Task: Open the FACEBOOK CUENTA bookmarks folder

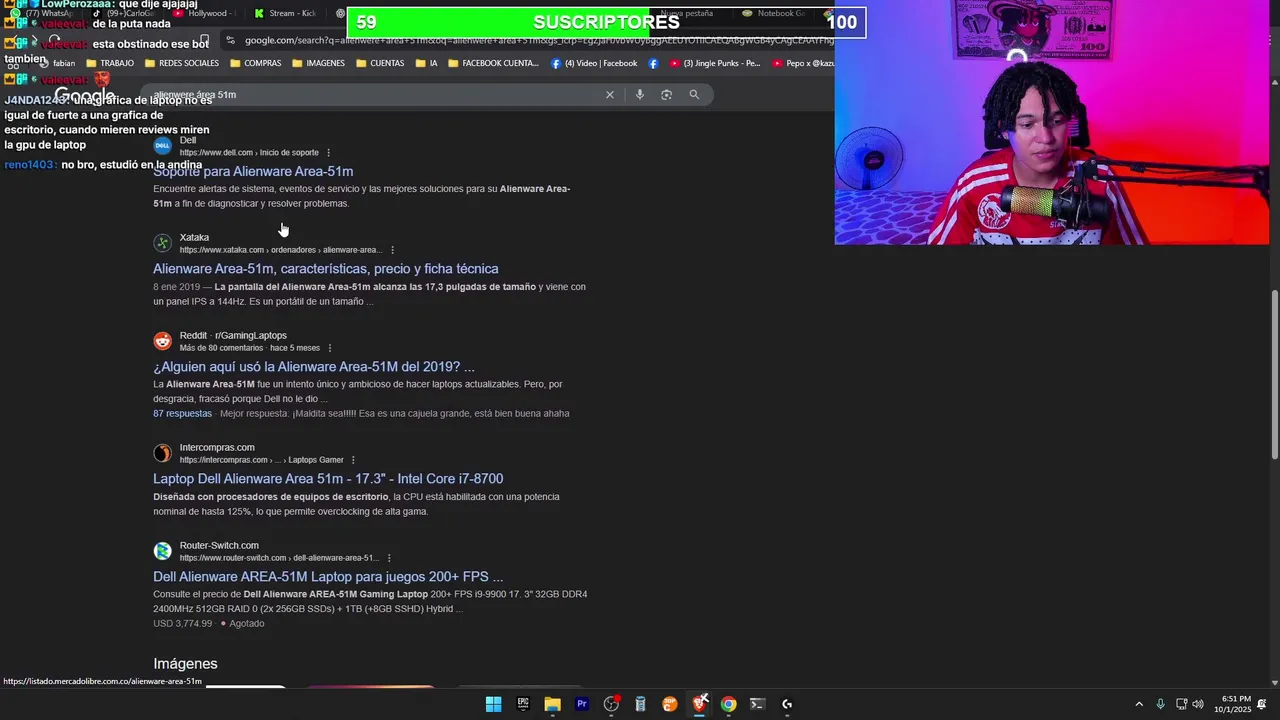Action: 493,63
